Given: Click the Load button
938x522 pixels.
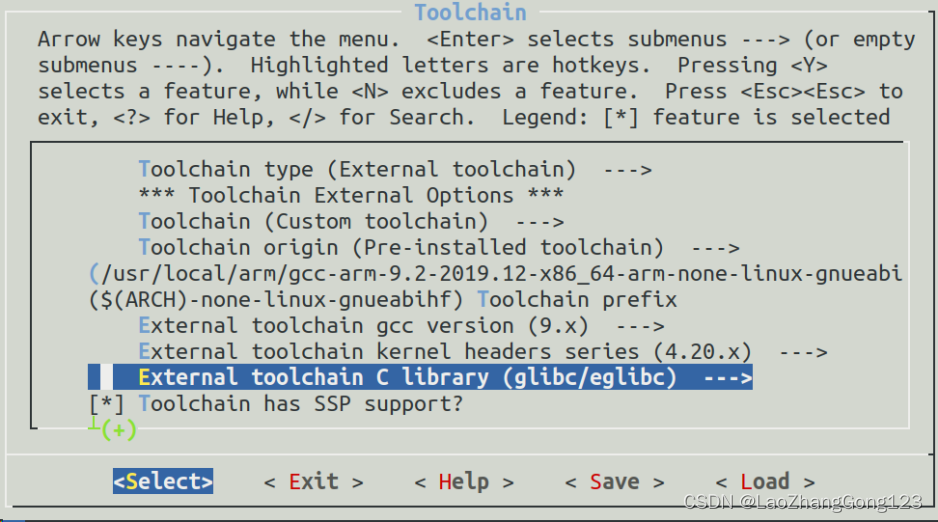Looking at the screenshot, I should pos(765,481).
